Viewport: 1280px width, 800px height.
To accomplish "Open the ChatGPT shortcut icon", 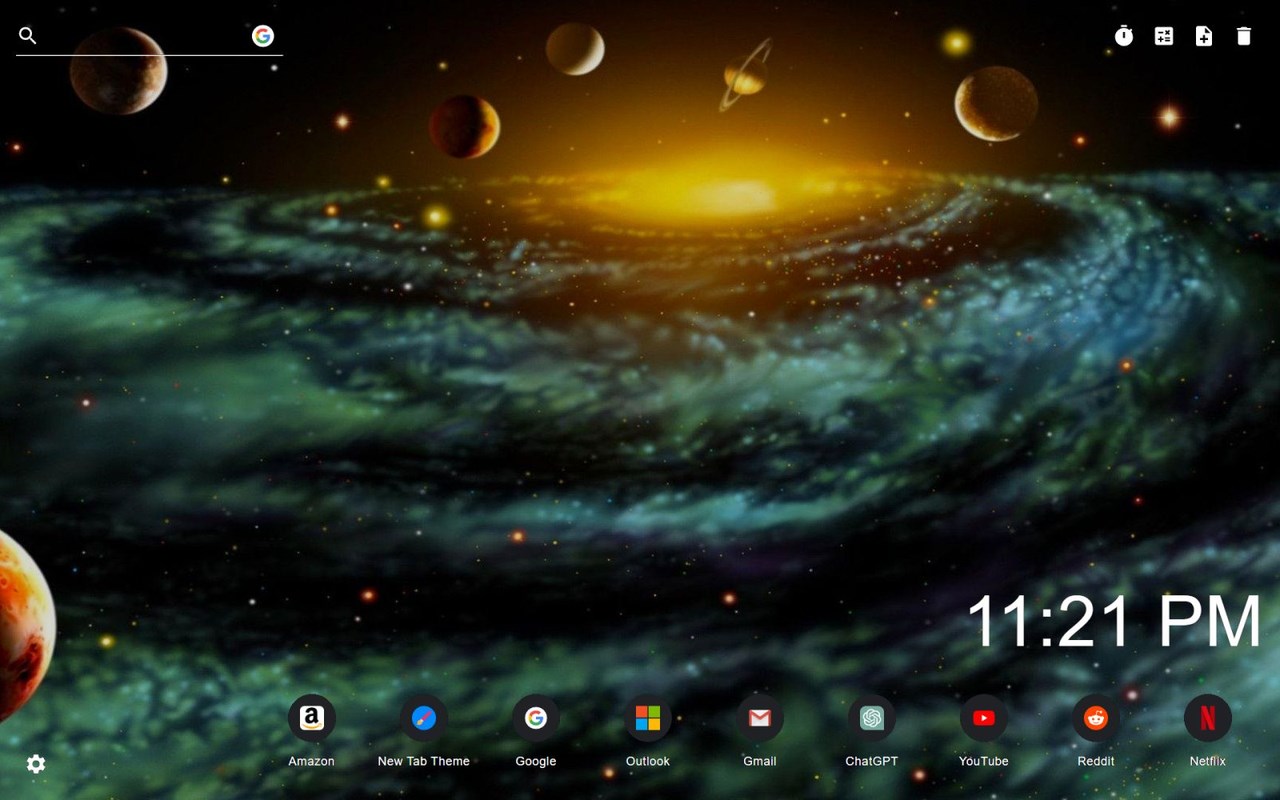I will tap(872, 718).
